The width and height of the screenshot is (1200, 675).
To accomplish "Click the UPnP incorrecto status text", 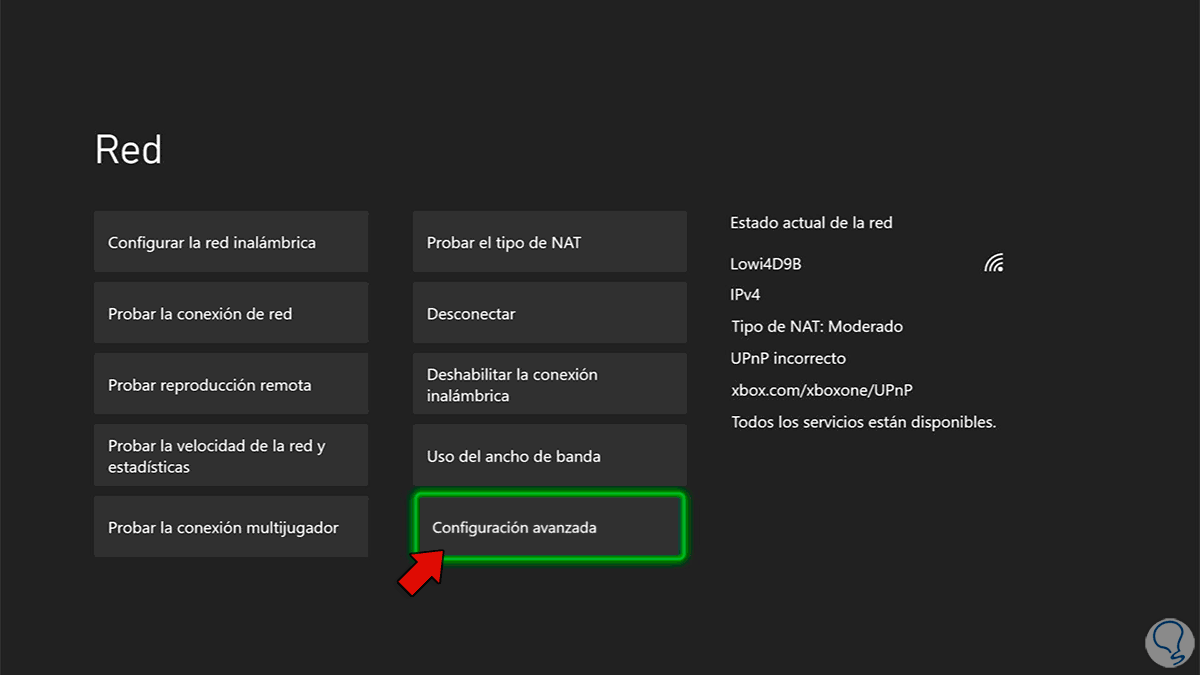I will click(x=788, y=358).
